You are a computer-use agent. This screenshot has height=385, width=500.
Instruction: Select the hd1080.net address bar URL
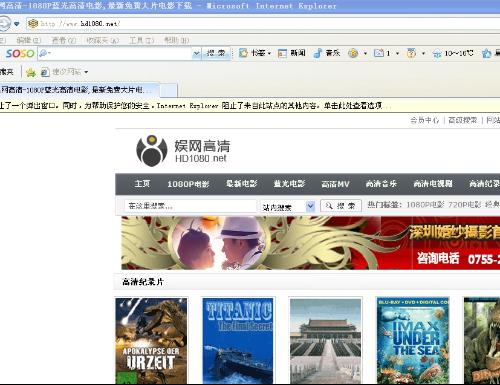80,24
